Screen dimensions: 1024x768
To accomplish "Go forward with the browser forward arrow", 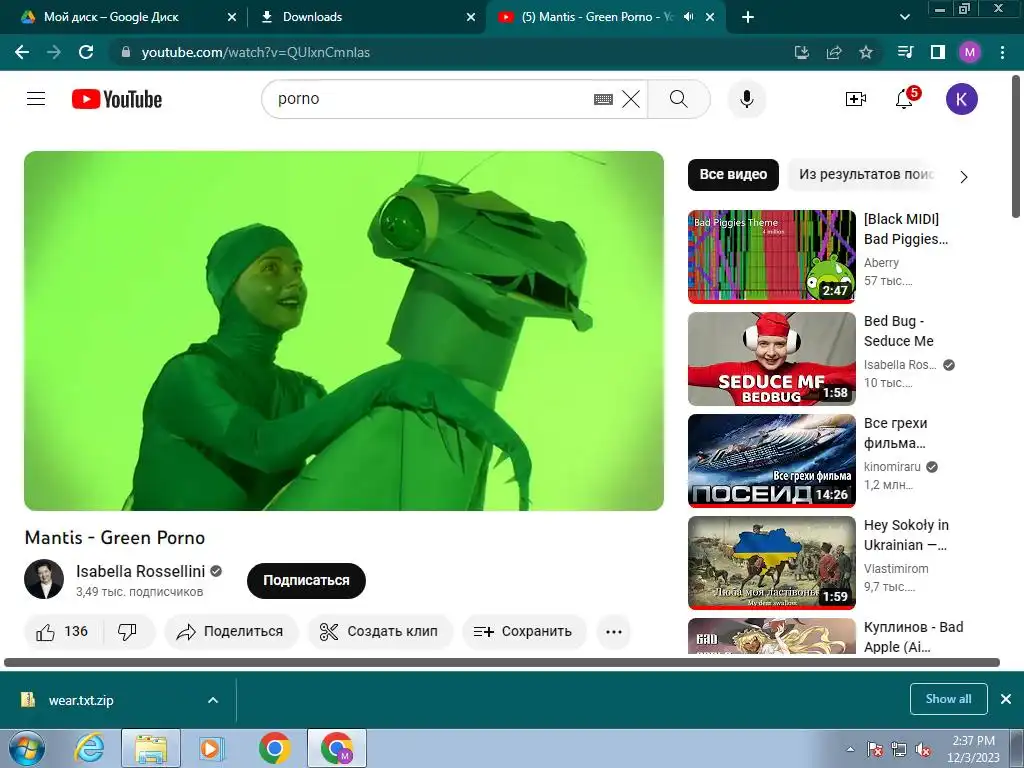I will tap(54, 52).
